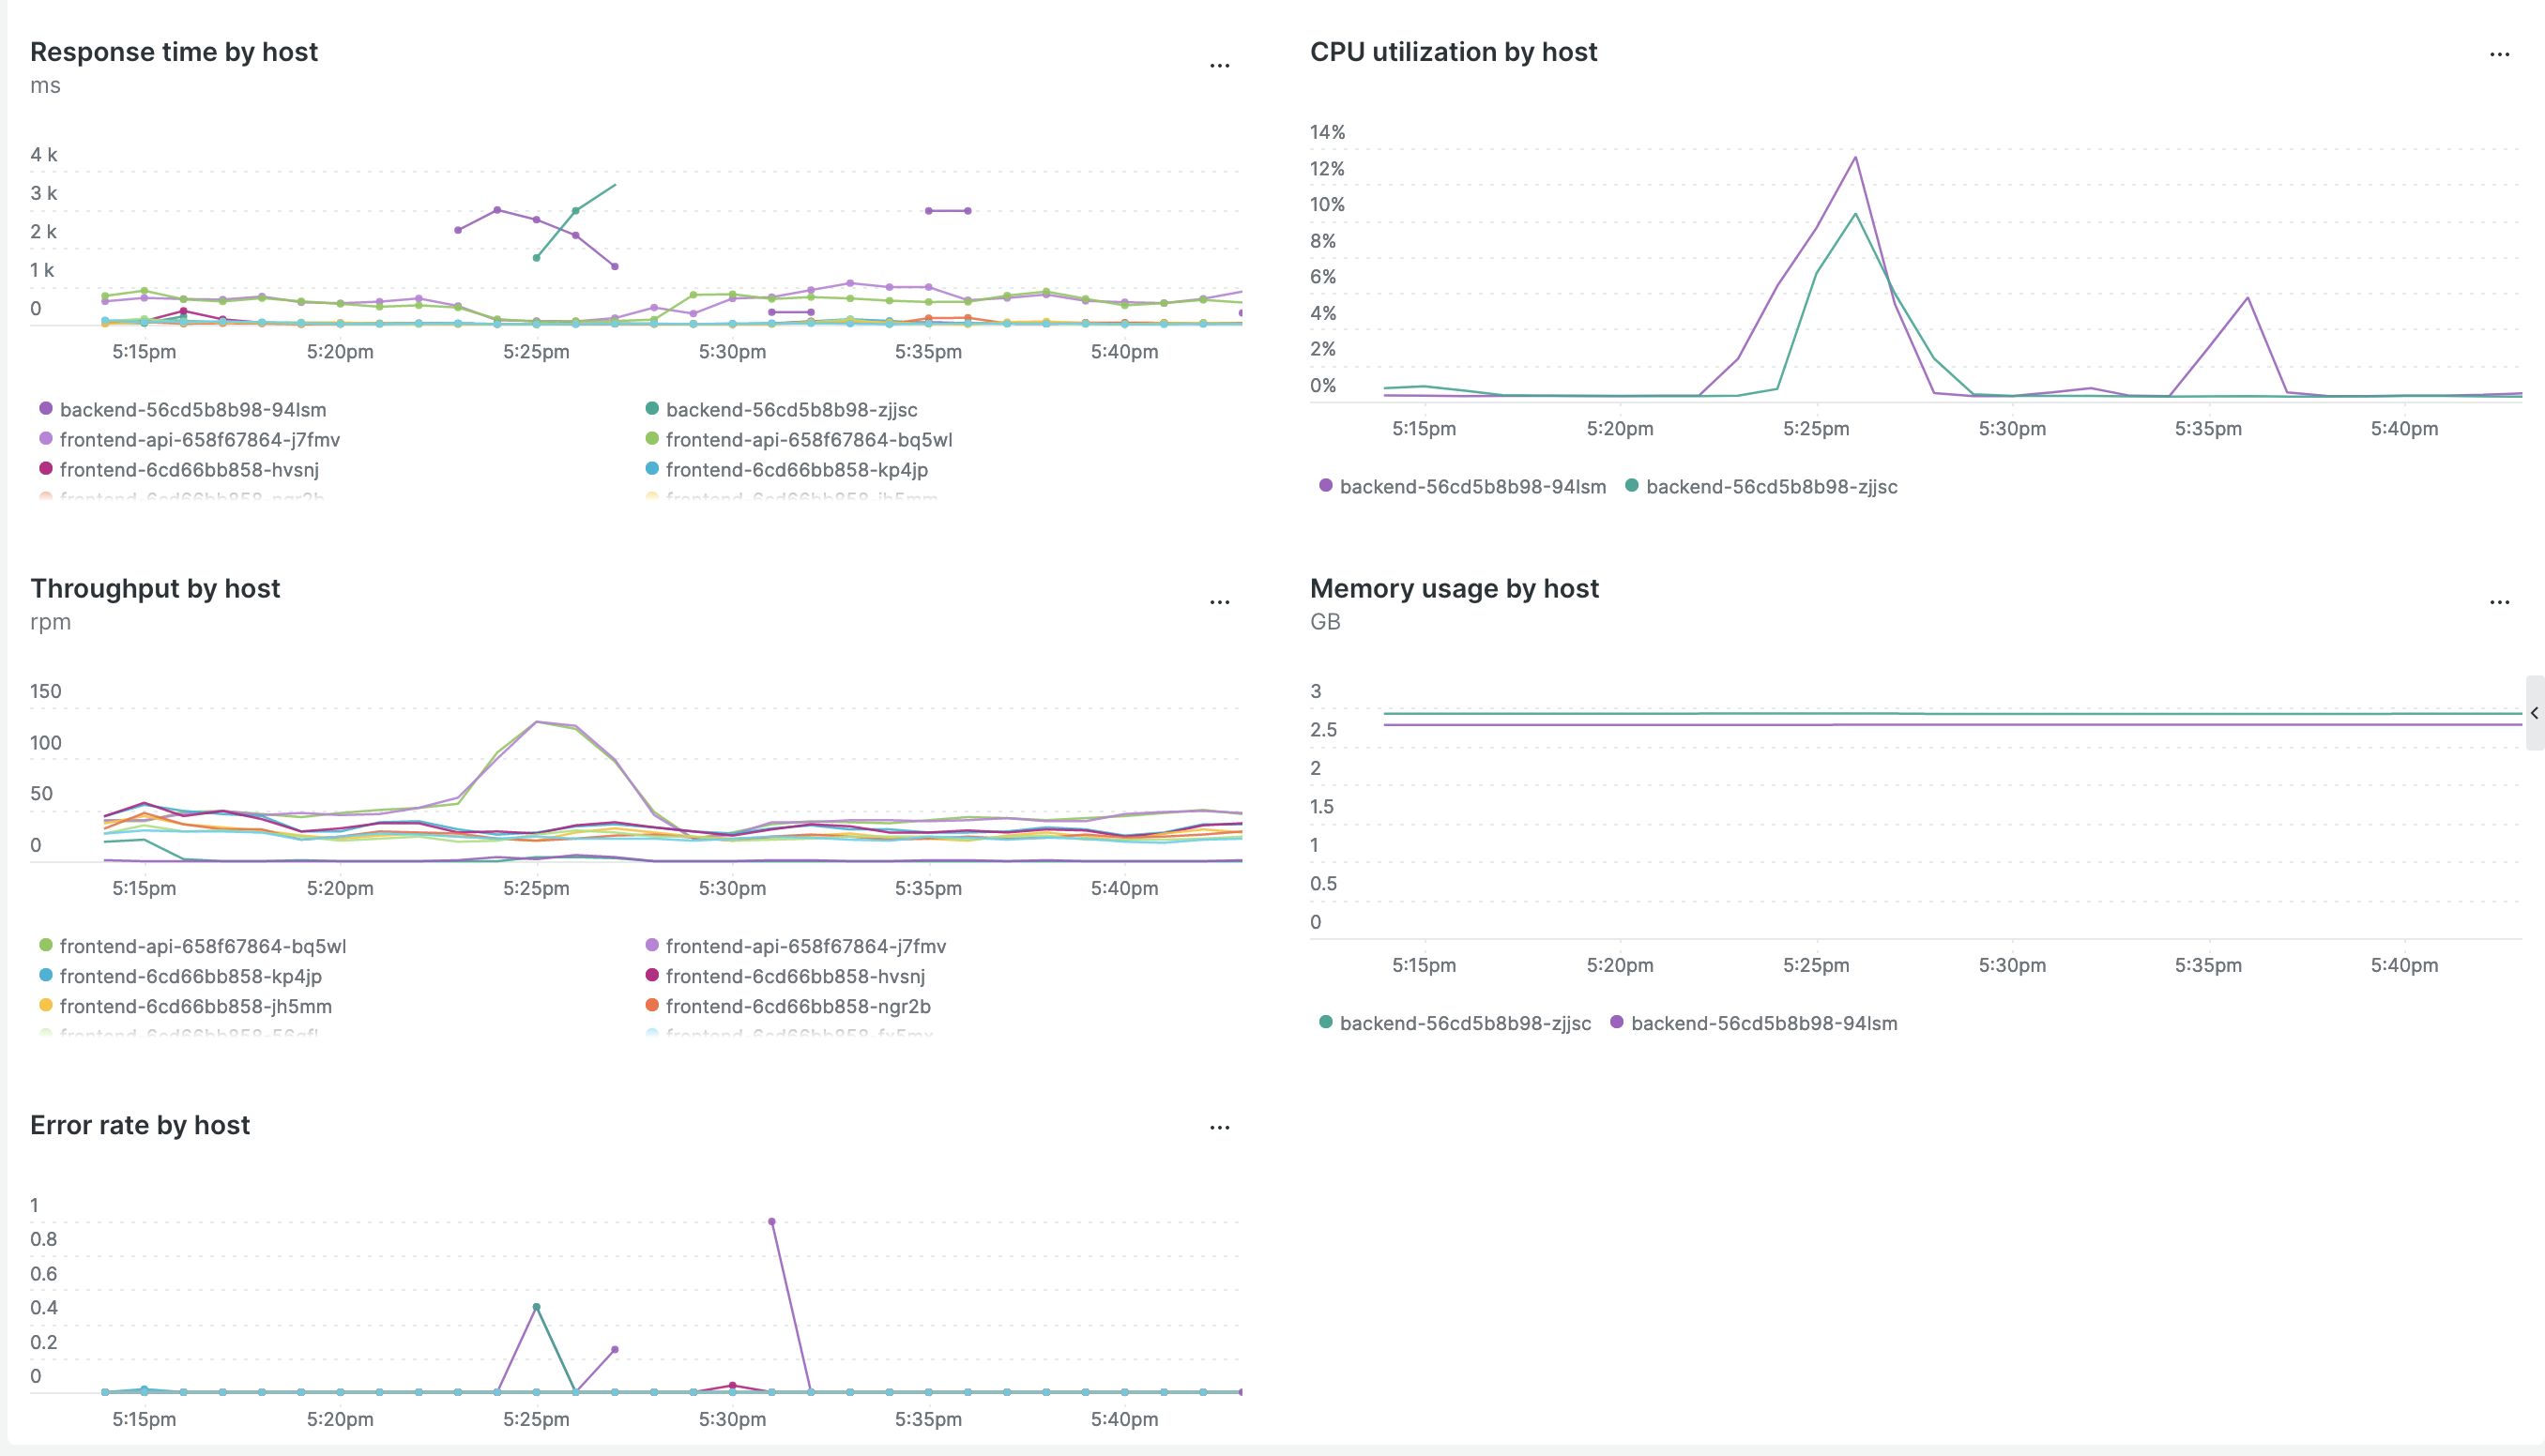Click the Response time by host title
The width and height of the screenshot is (2545, 1456).
pos(174,52)
